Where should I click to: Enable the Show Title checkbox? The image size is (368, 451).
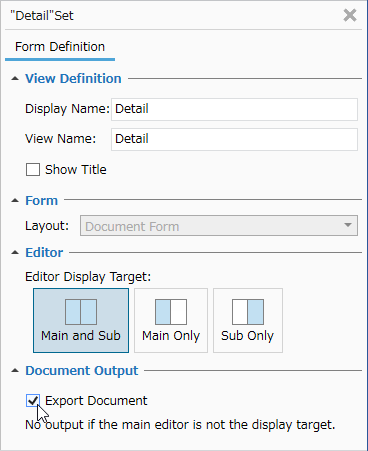[x=33, y=170]
